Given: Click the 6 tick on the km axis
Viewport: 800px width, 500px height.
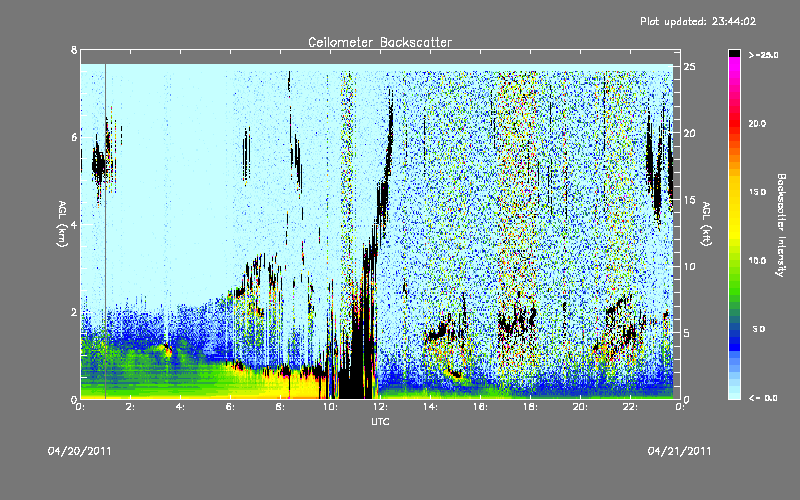Looking at the screenshot, I should [74, 137].
